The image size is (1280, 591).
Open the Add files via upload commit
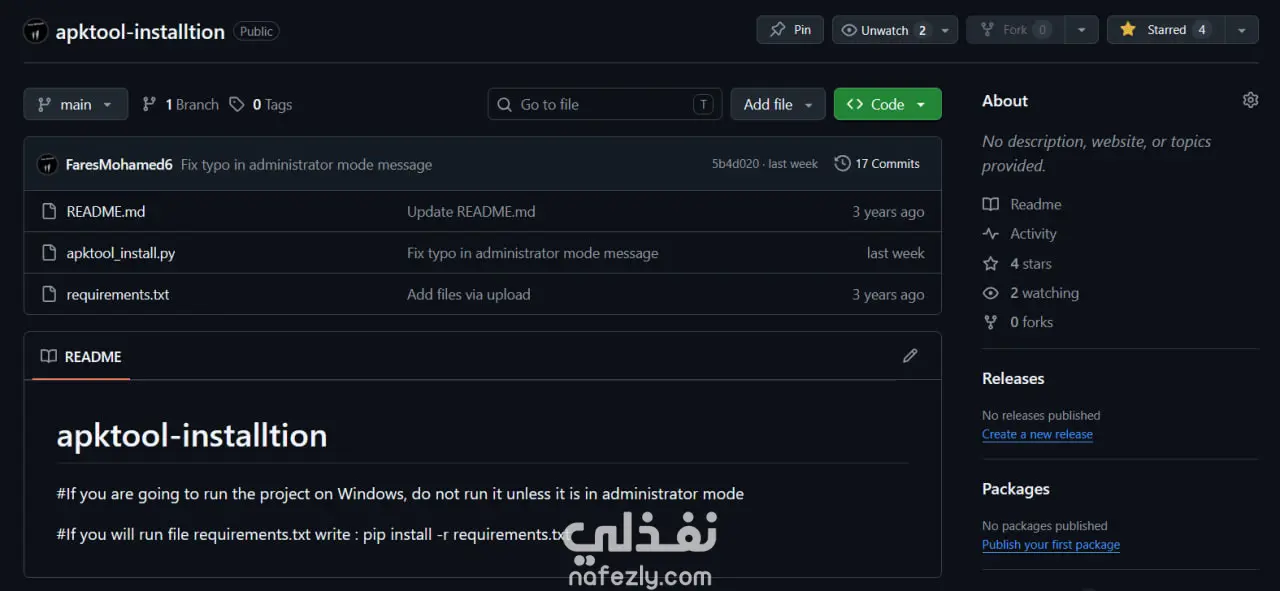pyautogui.click(x=469, y=294)
